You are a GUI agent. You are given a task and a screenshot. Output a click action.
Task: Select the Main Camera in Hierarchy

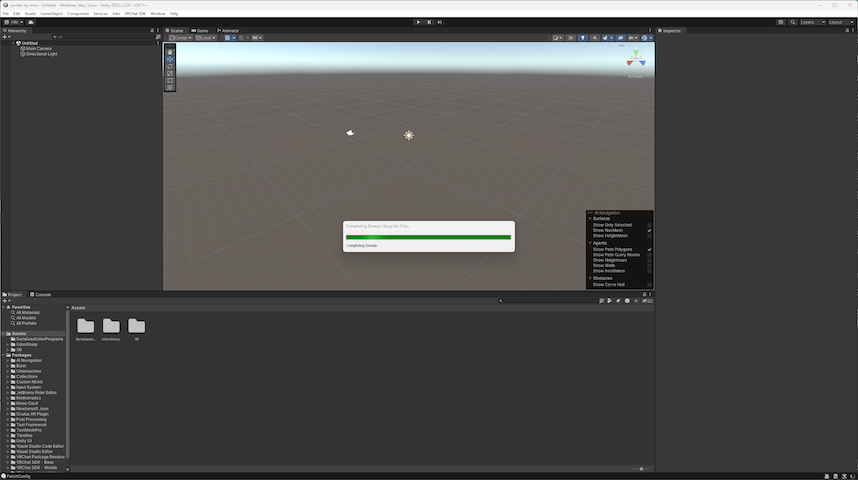pos(38,48)
